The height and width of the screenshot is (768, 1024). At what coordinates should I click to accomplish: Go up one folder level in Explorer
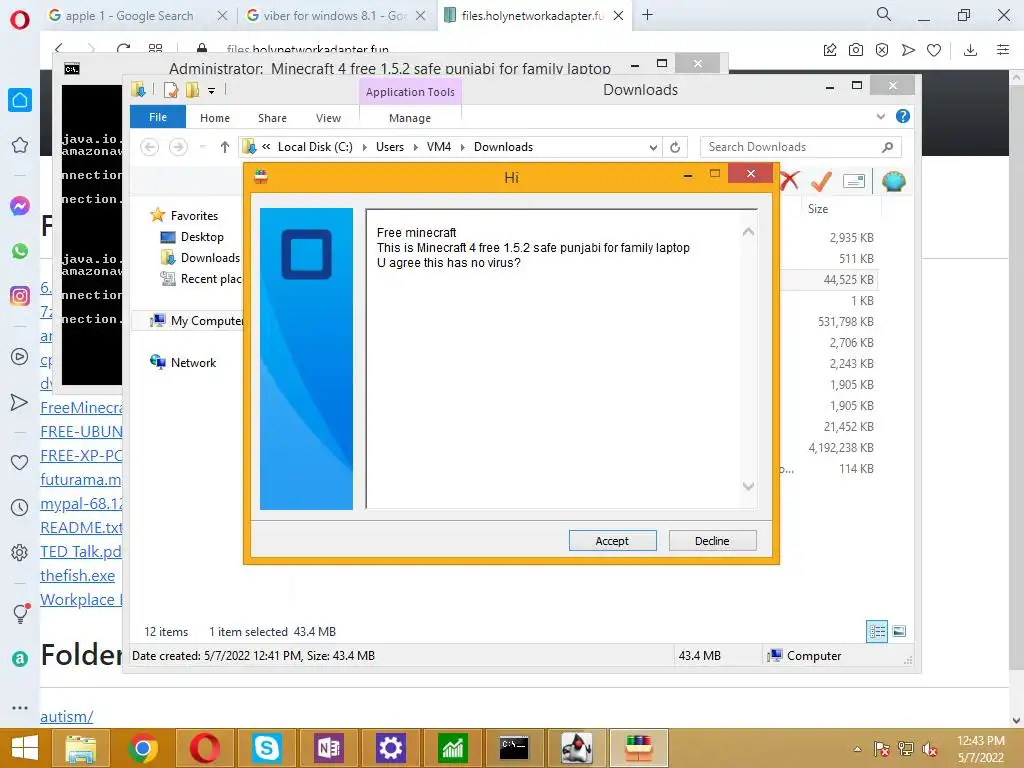(225, 147)
